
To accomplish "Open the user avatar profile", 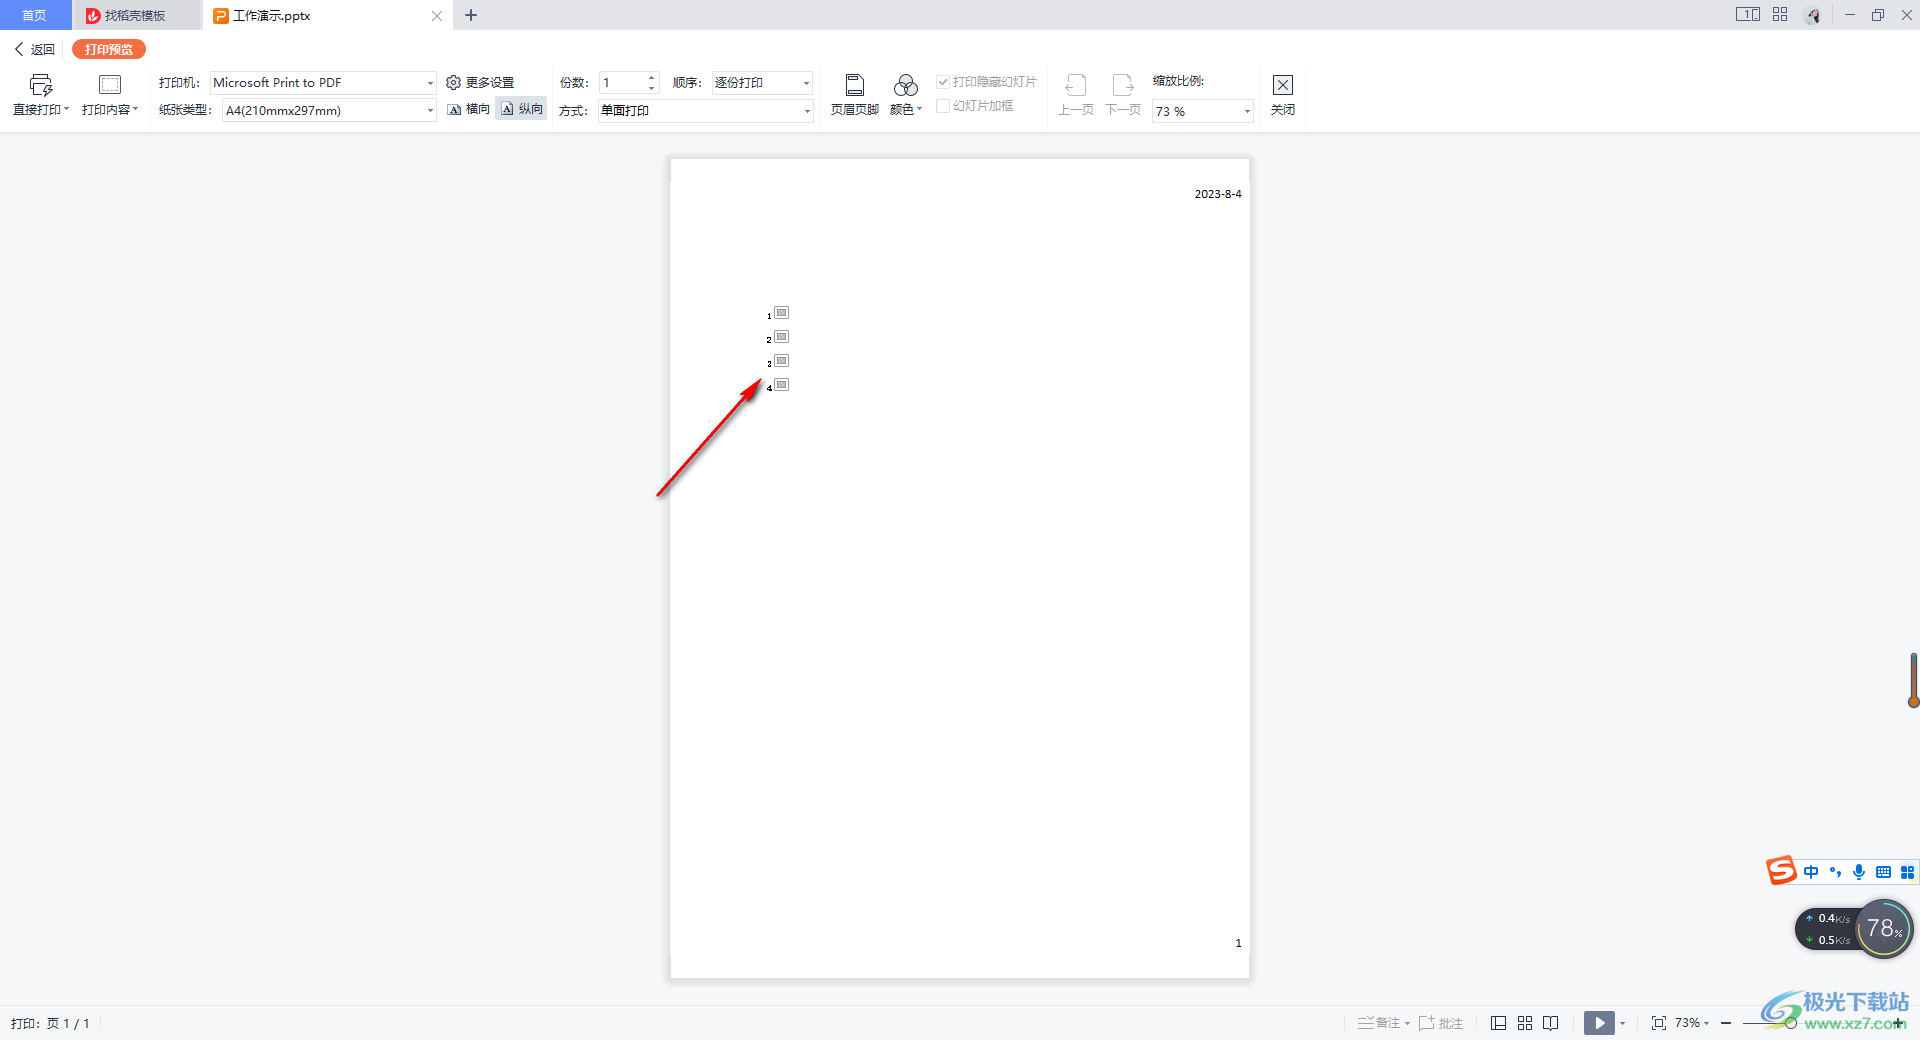I will (1813, 15).
